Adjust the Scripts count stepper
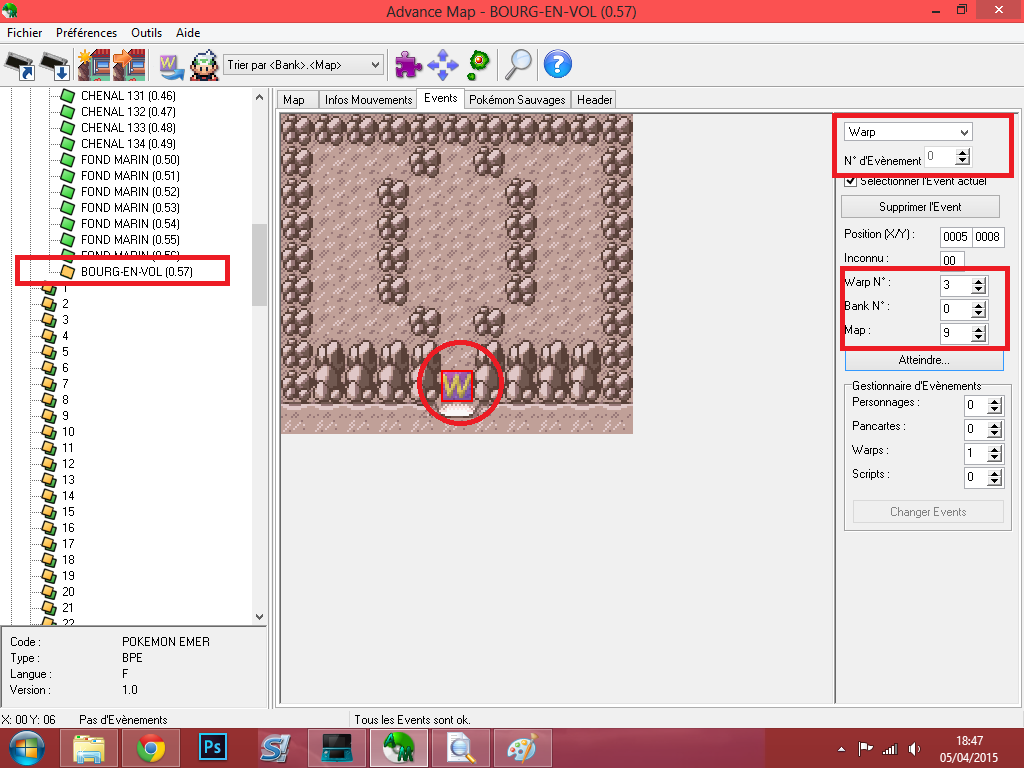Viewport: 1024px width, 768px height. 994,477
